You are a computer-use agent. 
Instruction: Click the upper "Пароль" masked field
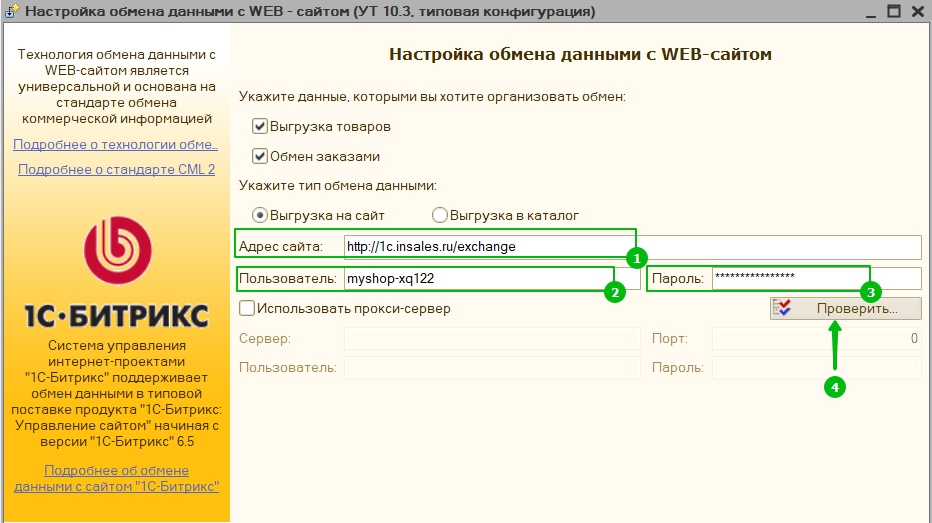[x=817, y=279]
